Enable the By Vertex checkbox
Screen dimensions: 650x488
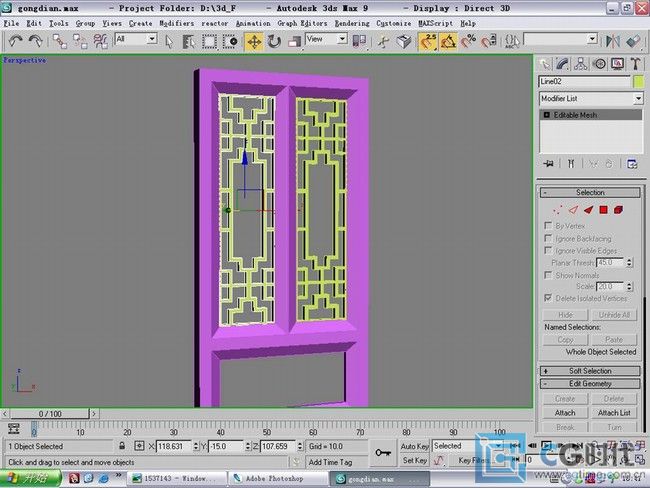548,226
